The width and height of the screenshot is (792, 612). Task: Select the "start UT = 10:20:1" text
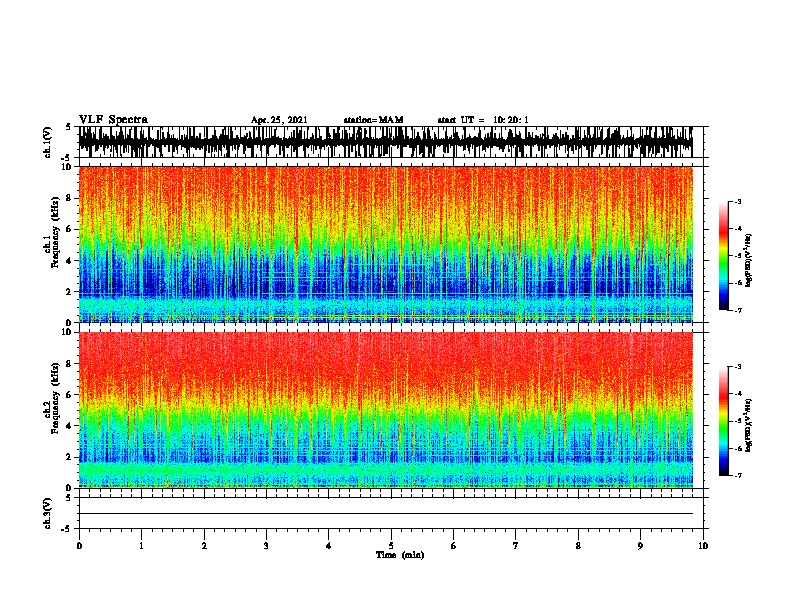pos(483,120)
